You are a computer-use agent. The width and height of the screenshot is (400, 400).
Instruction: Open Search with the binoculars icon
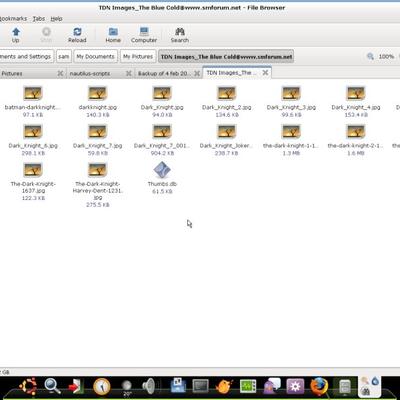tap(180, 35)
